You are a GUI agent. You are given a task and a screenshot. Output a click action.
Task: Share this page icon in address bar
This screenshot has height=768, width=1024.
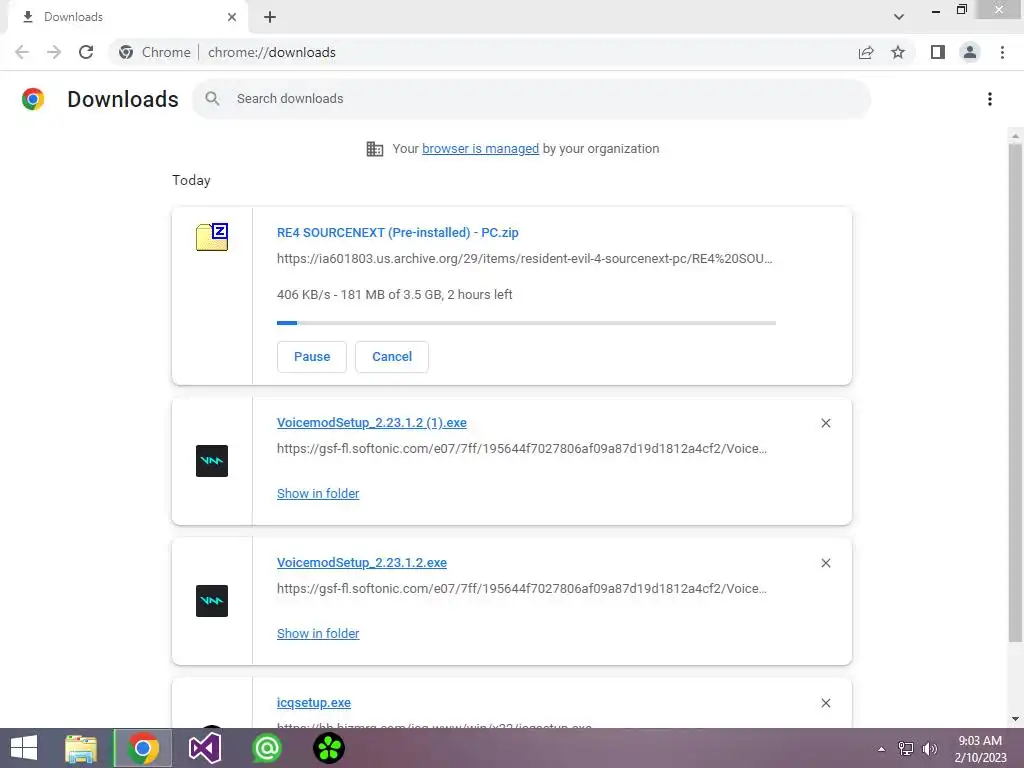tap(866, 52)
